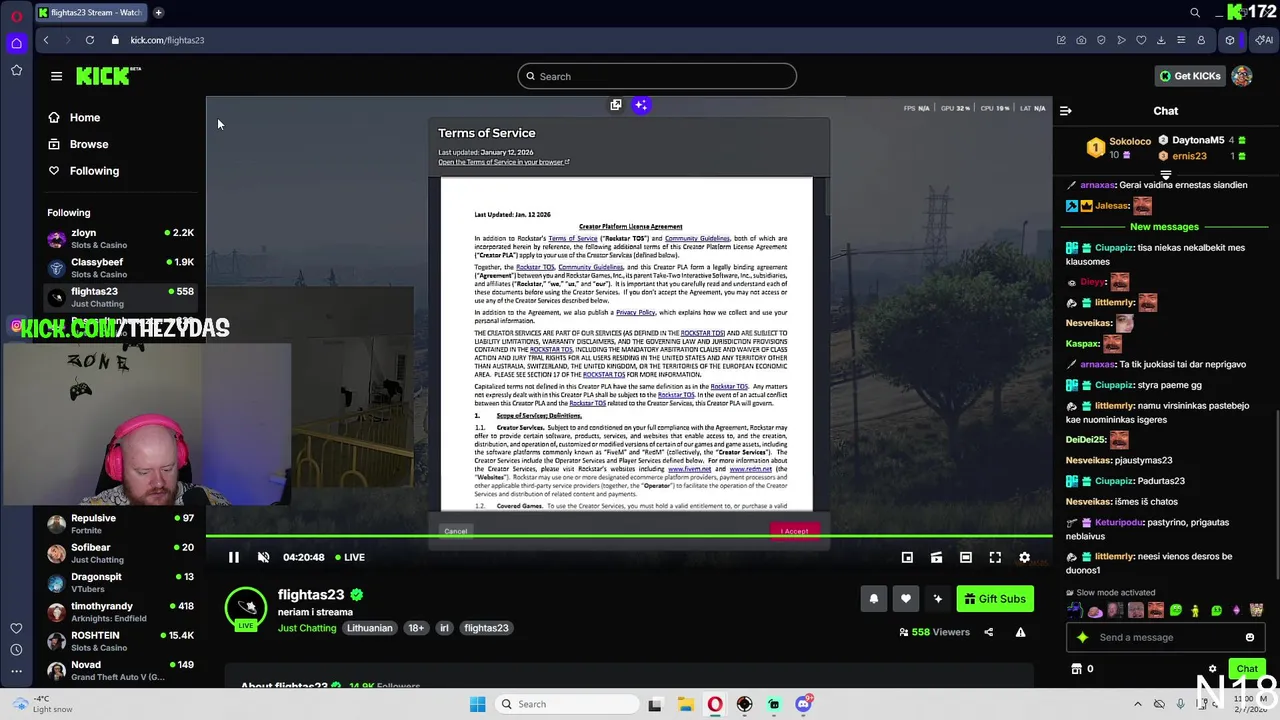
Task: Click Privacy Policy link in agreement
Action: tap(635, 312)
